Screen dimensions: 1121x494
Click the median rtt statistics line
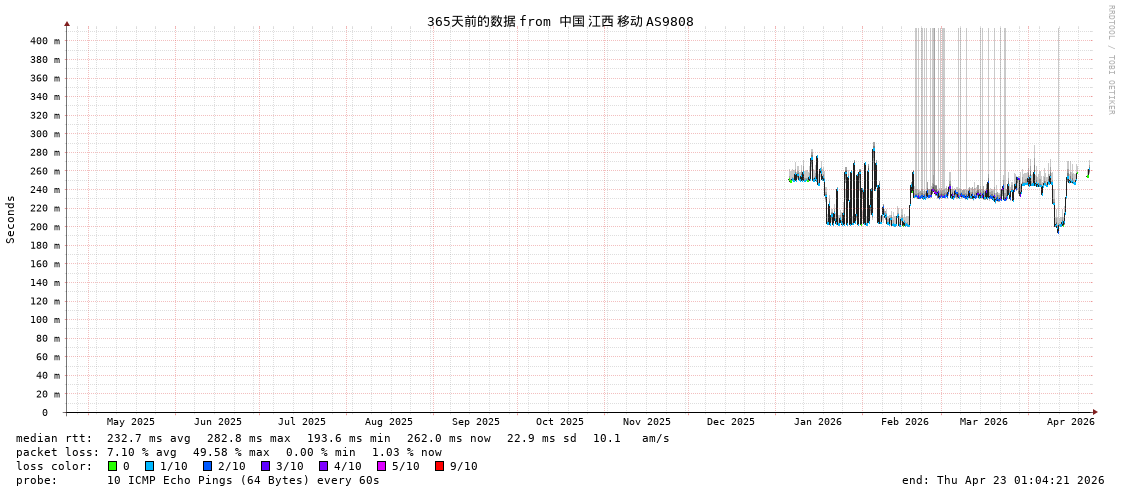coord(342,438)
